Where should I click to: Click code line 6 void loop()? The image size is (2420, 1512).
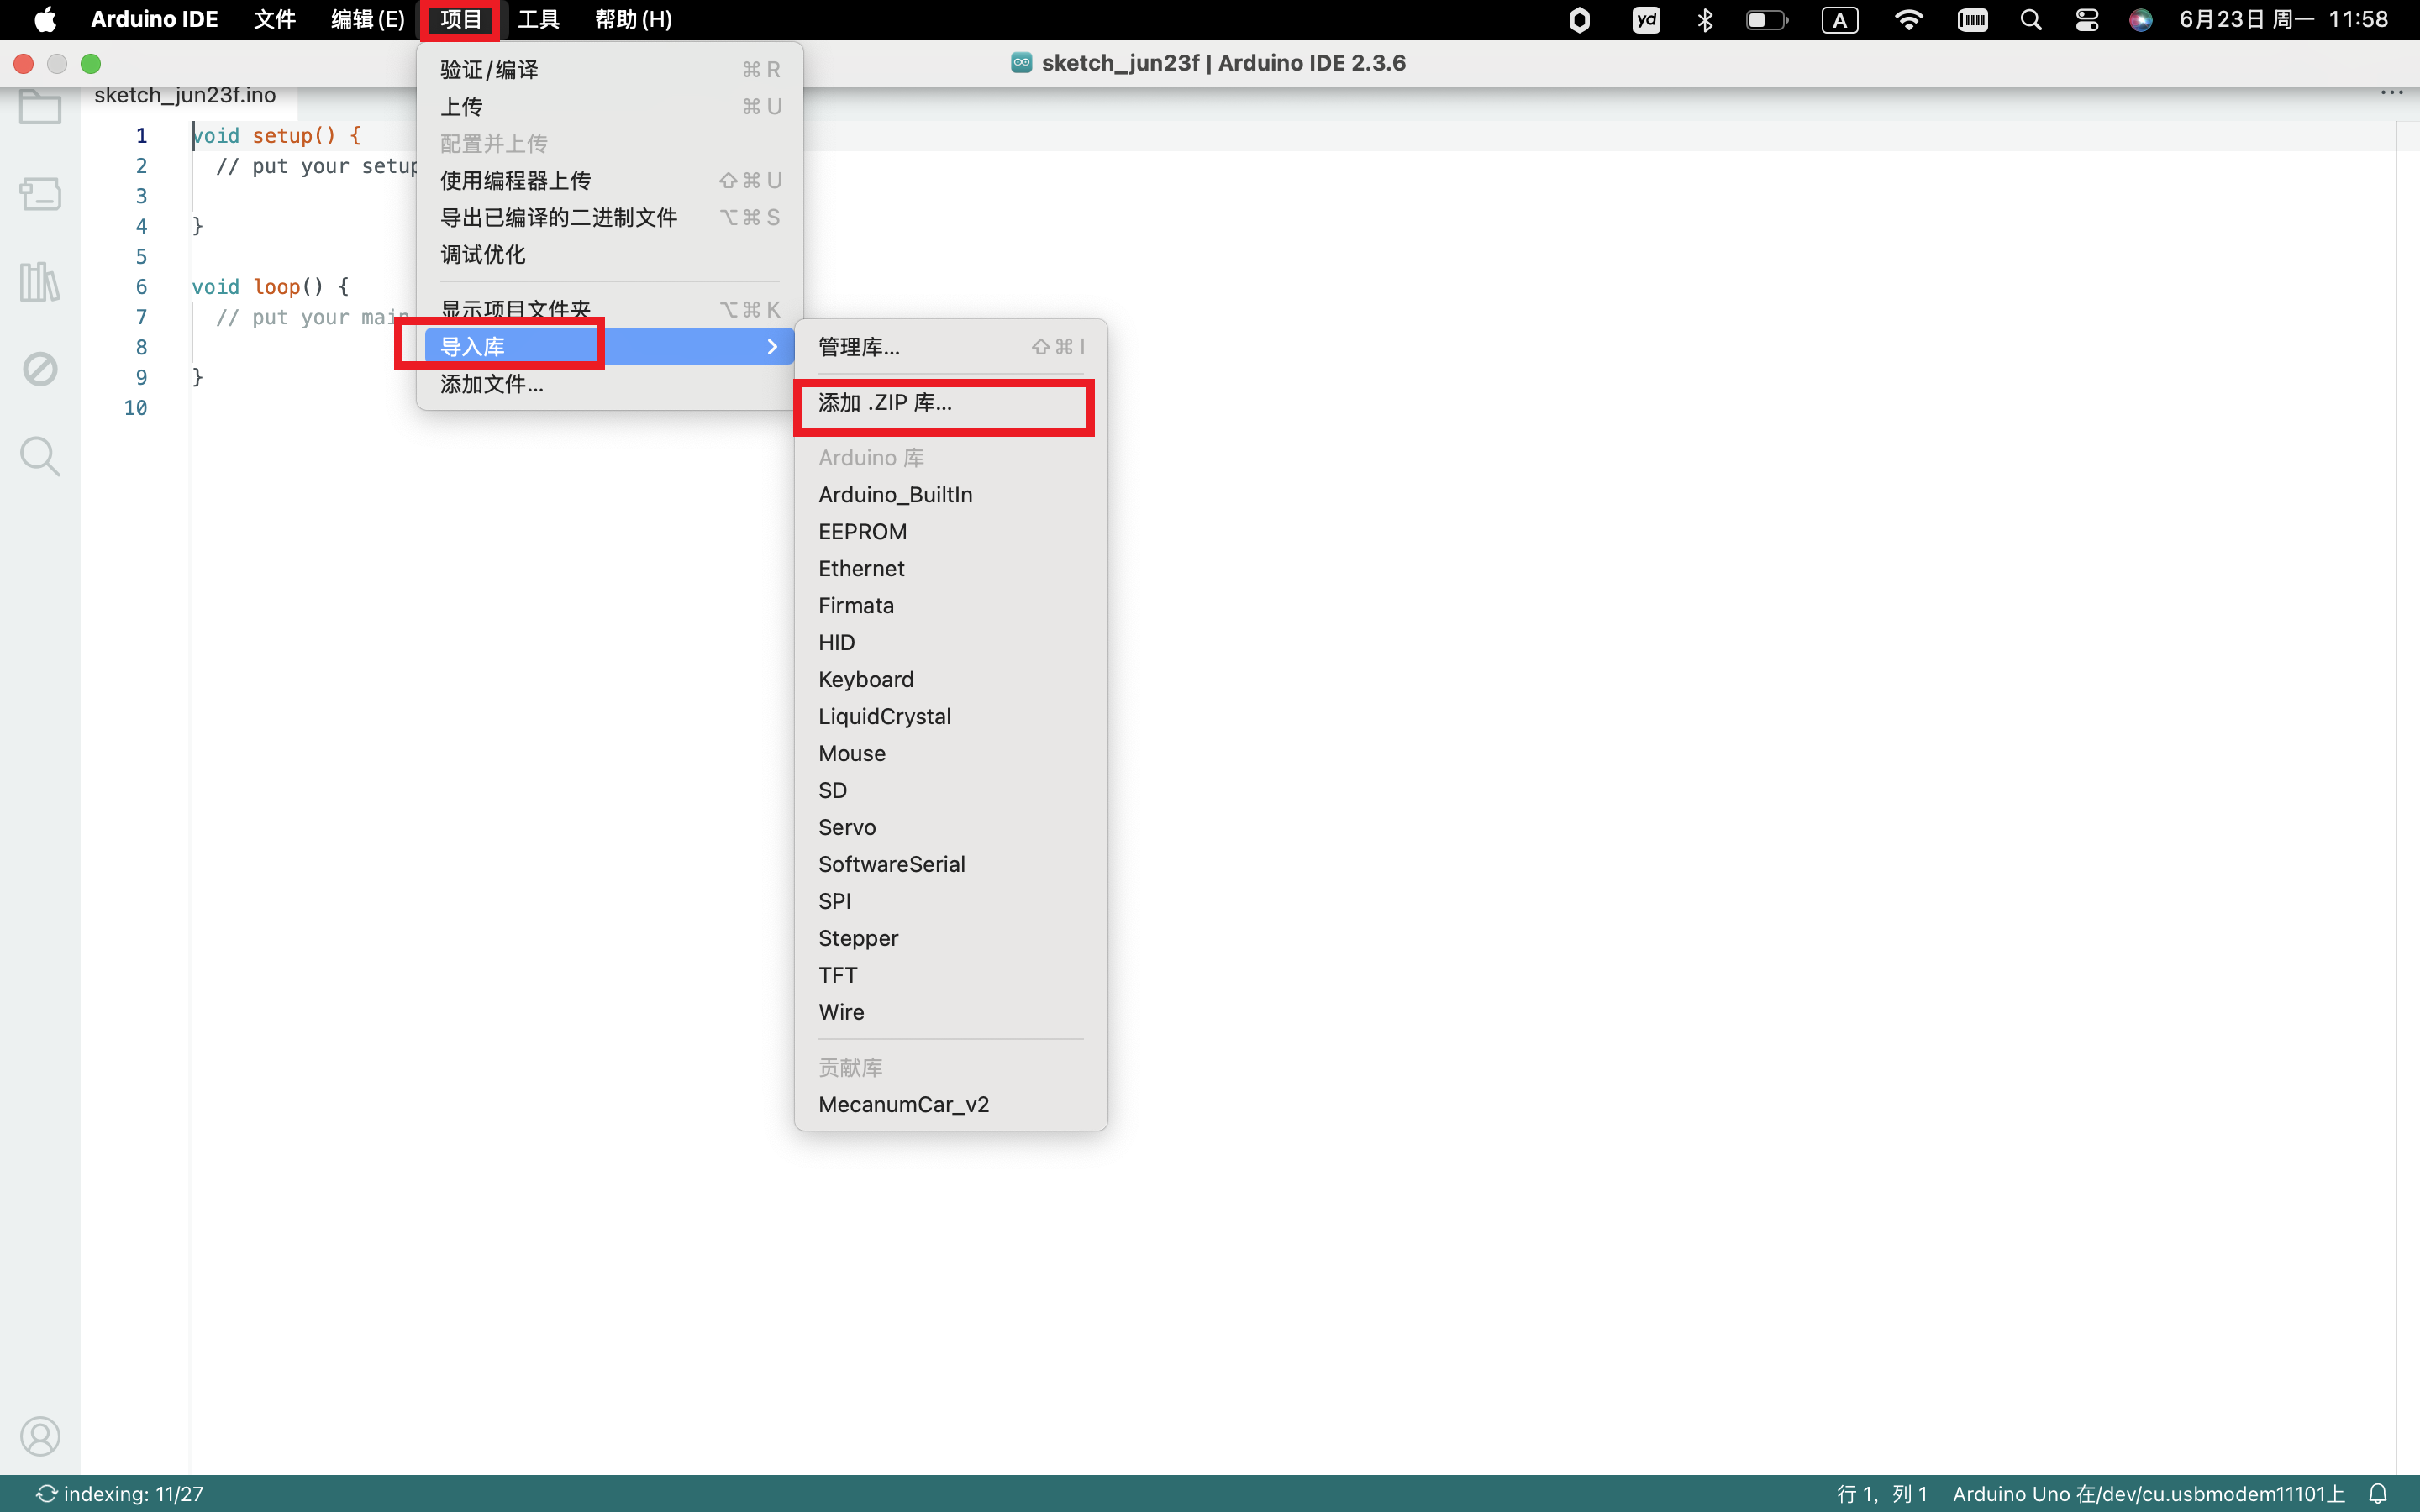270,287
